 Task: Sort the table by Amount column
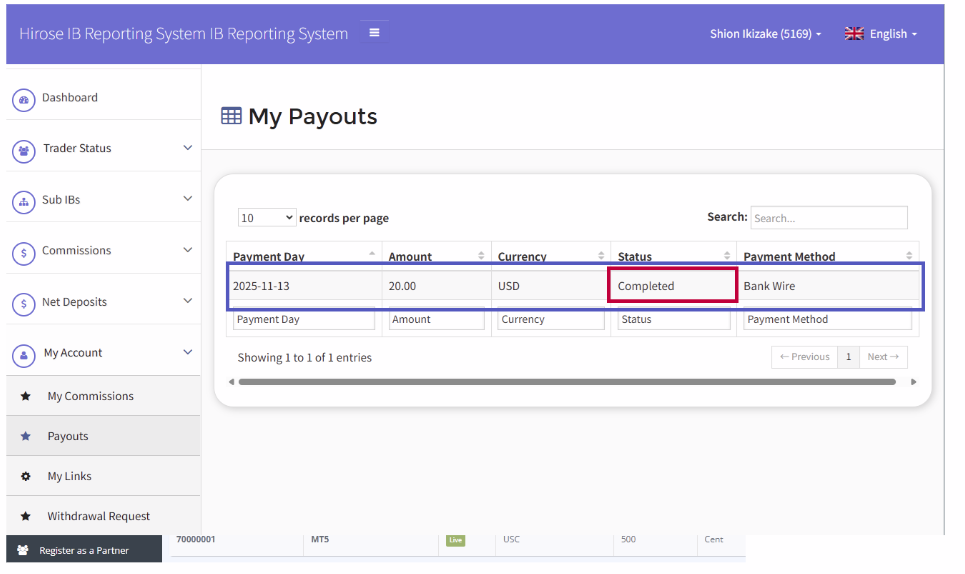click(435, 256)
